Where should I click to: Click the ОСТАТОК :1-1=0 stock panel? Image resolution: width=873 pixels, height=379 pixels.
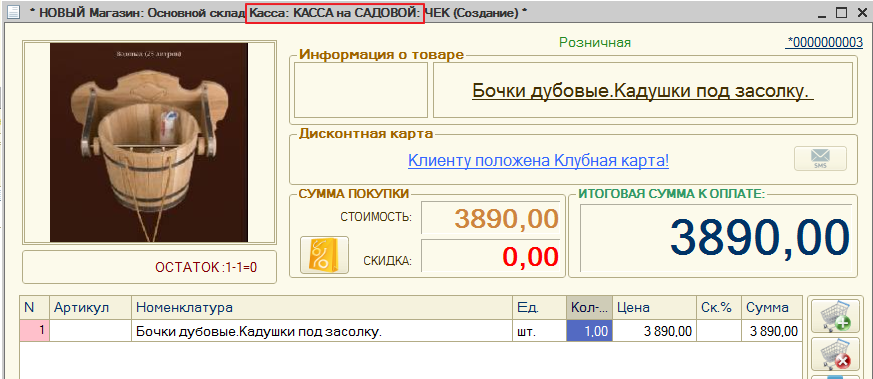(x=149, y=267)
